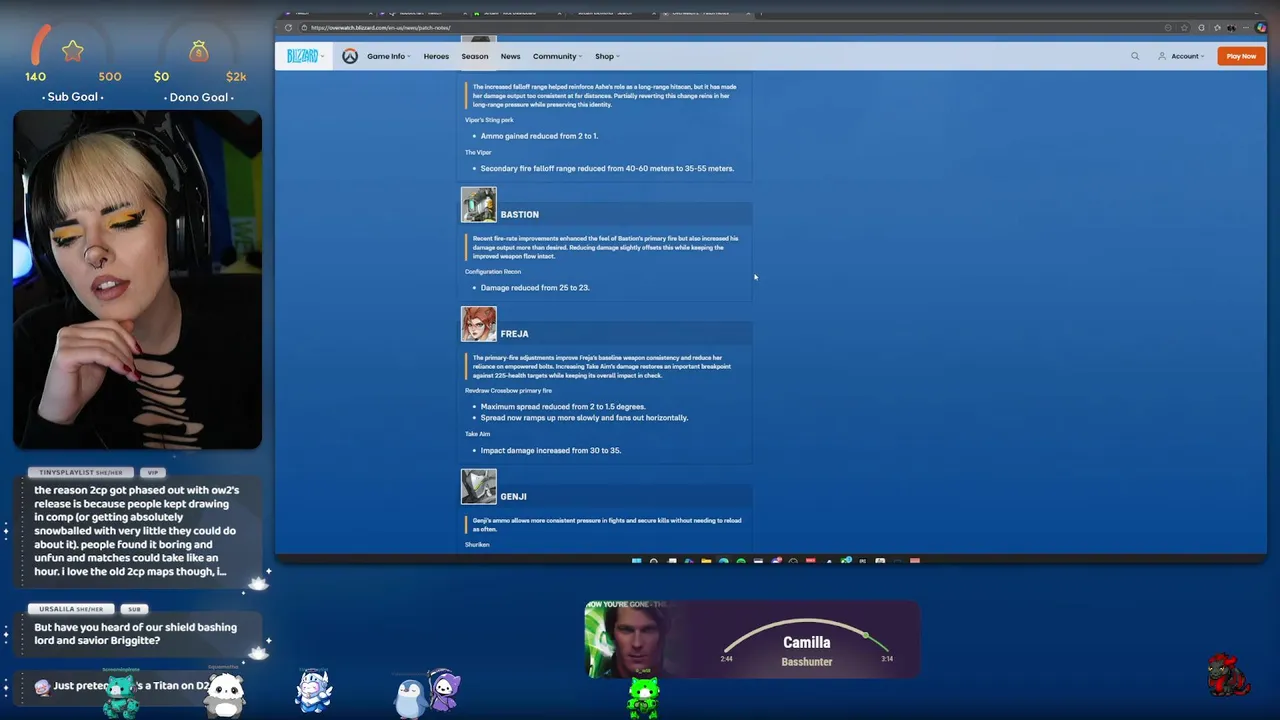
Task: Click the URSALILA username tag
Action: click(x=72, y=609)
